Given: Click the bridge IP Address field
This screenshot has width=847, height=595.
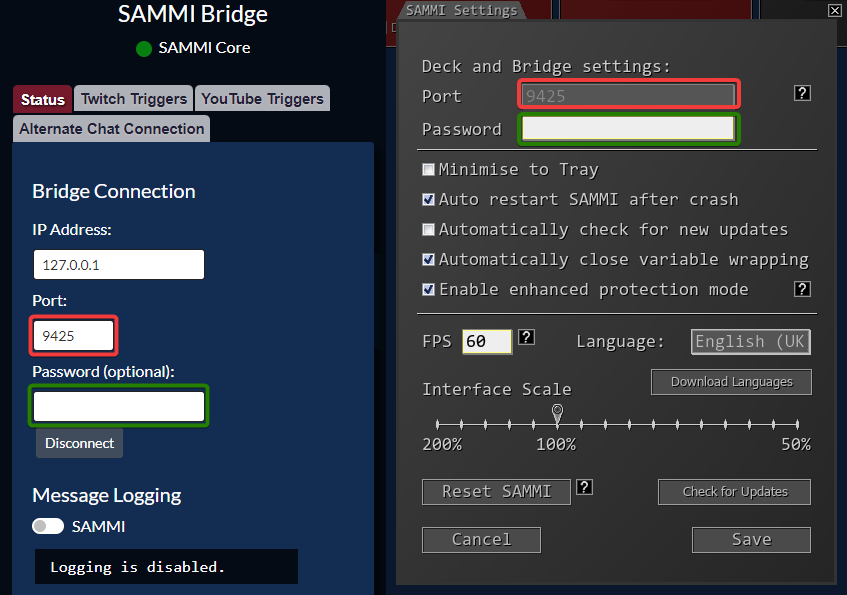Looking at the screenshot, I should coord(119,264).
